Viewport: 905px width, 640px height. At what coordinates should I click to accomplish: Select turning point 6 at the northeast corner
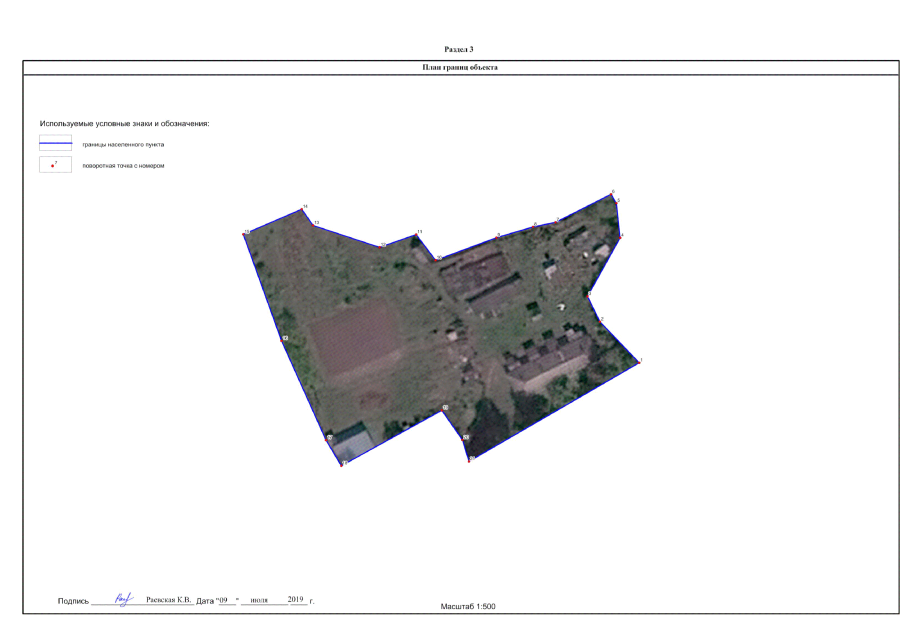coord(612,194)
